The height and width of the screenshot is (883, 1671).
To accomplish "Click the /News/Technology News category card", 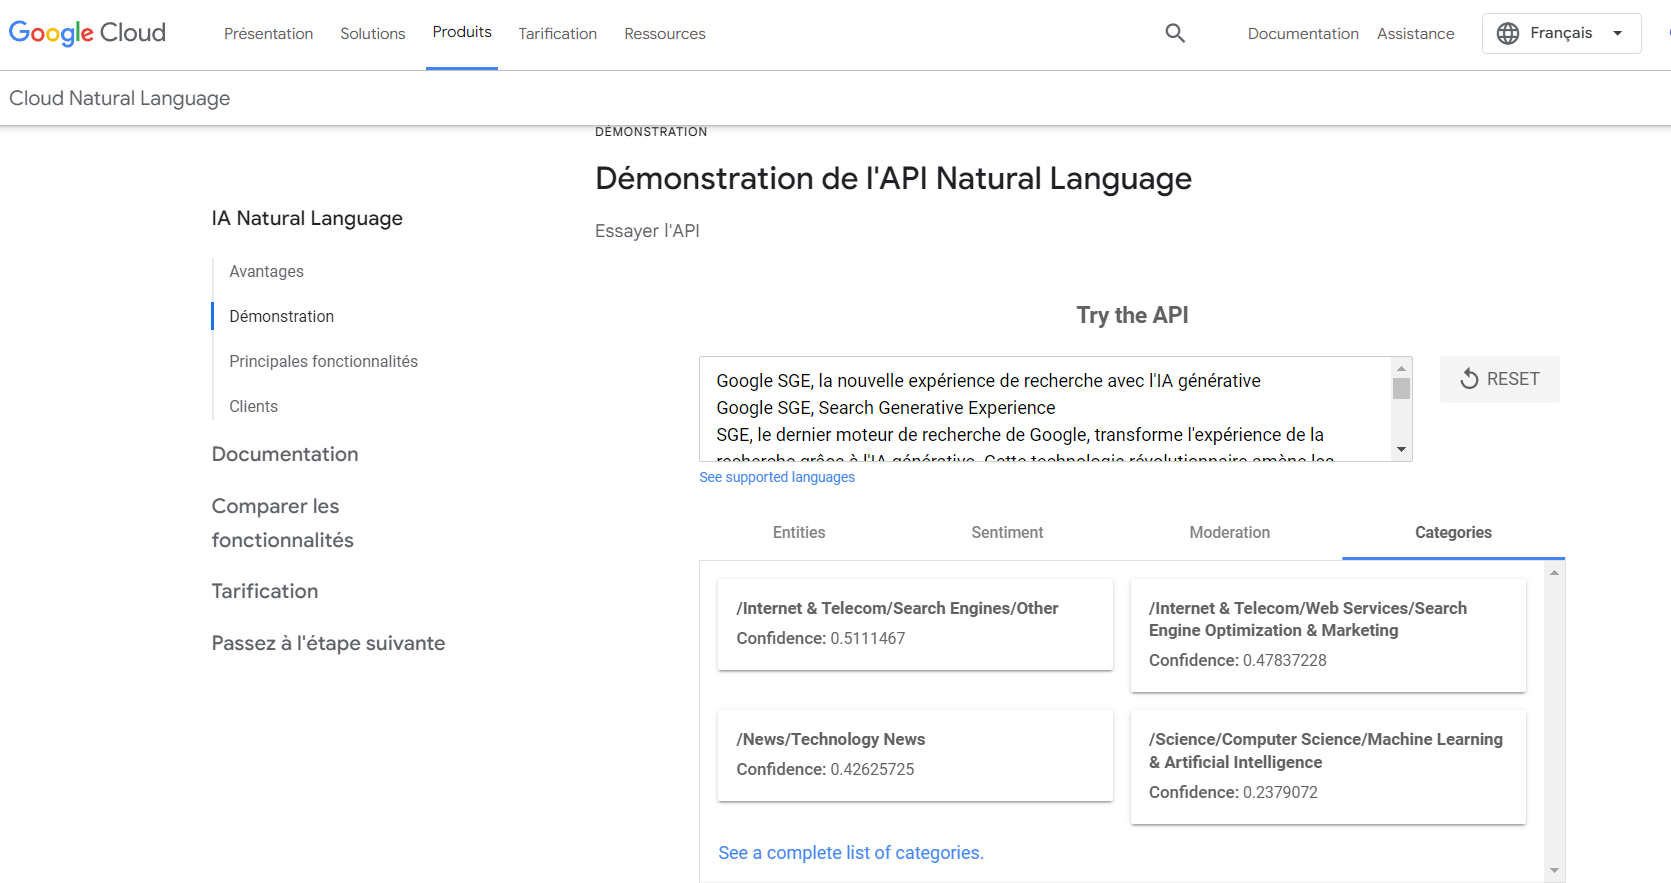I will (x=915, y=755).
